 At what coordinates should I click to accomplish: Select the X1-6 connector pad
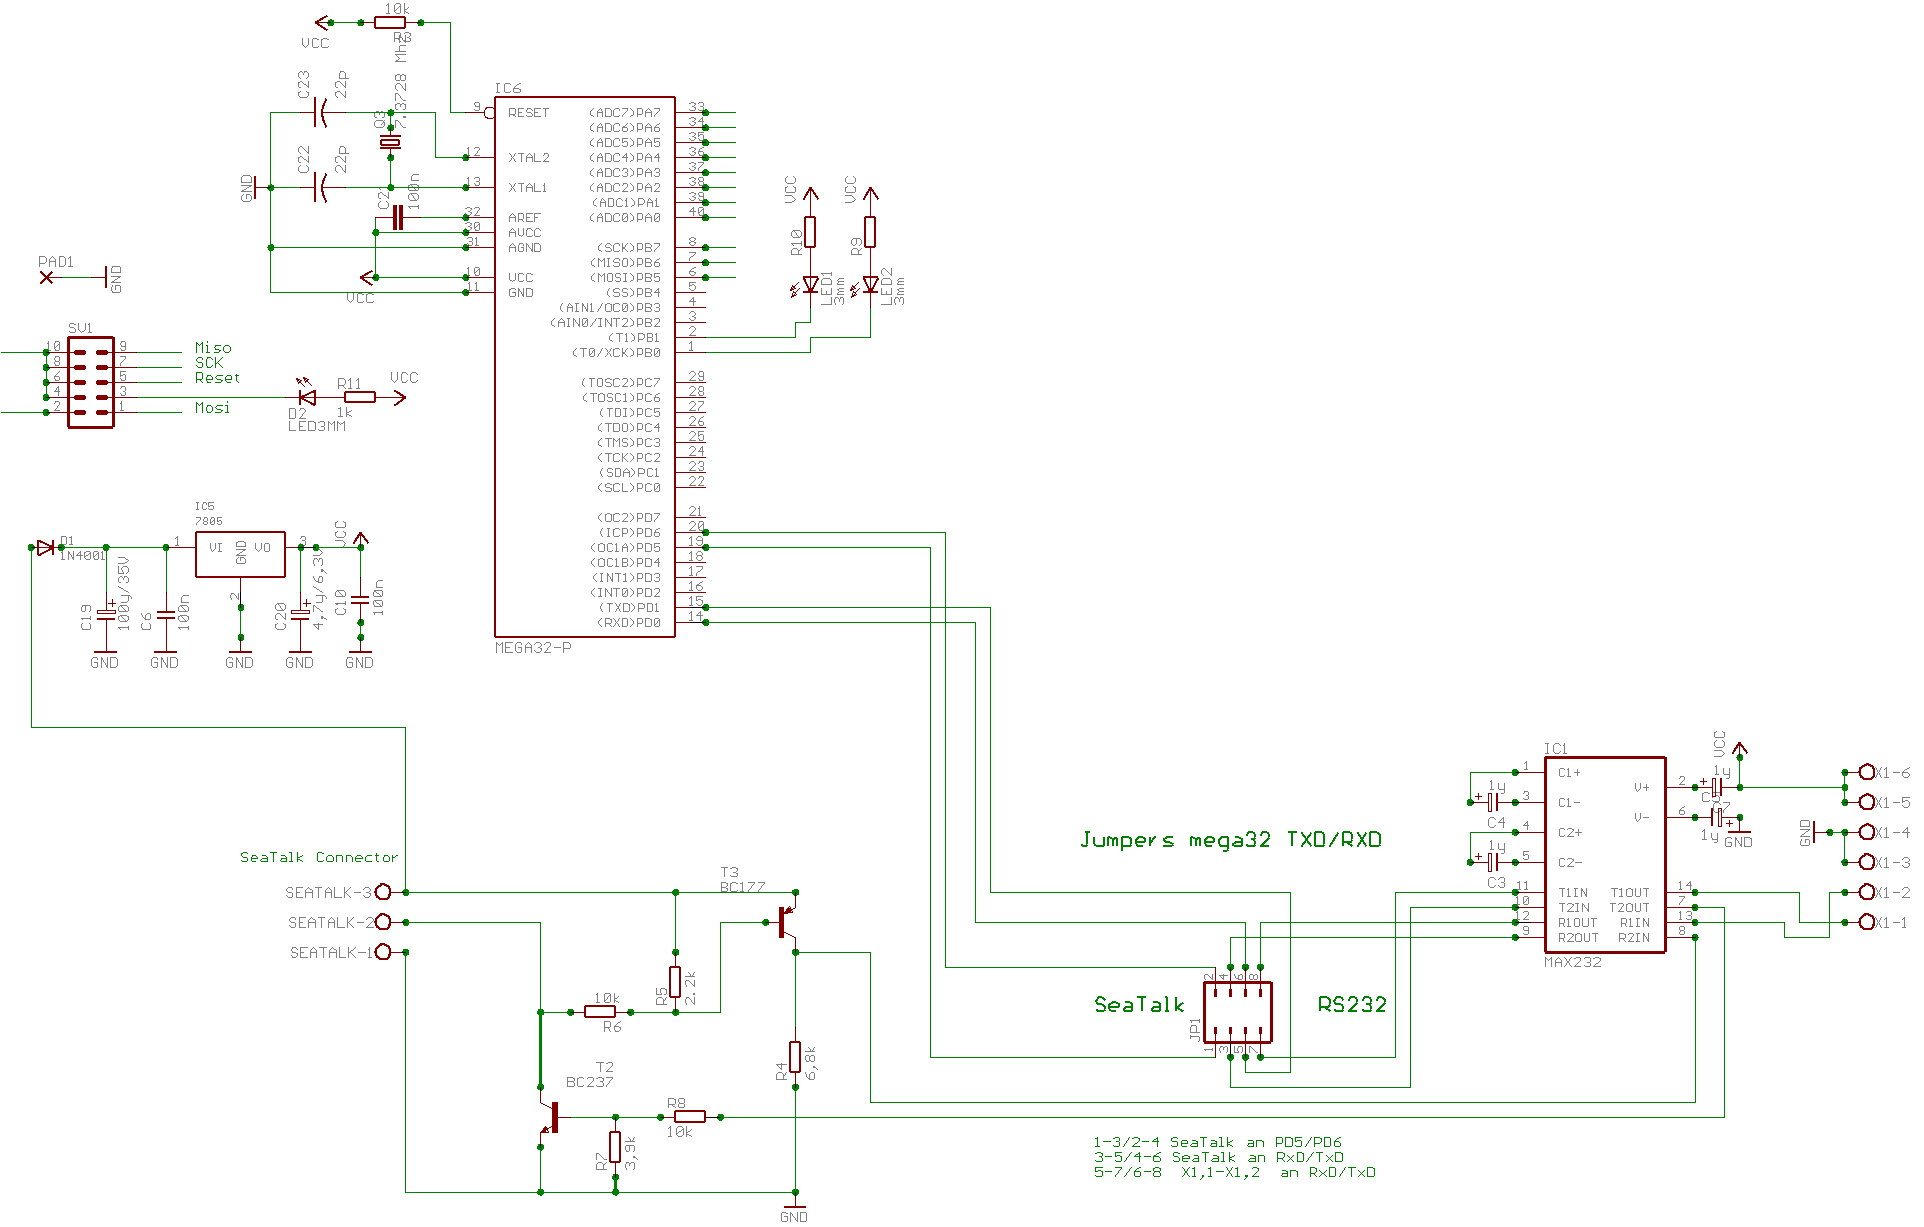click(x=1866, y=772)
